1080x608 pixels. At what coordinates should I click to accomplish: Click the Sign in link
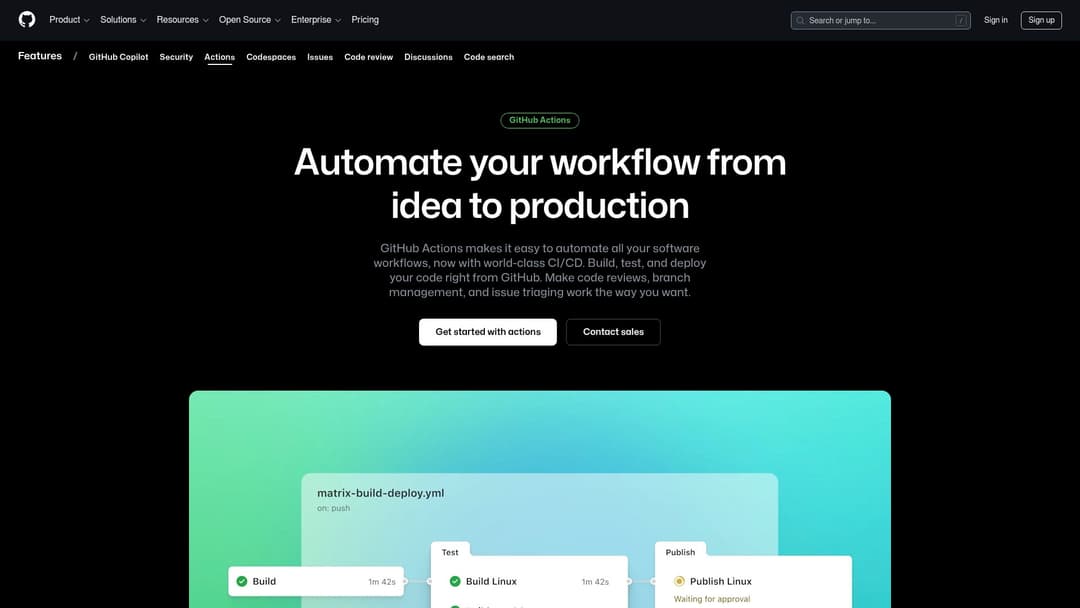[995, 20]
